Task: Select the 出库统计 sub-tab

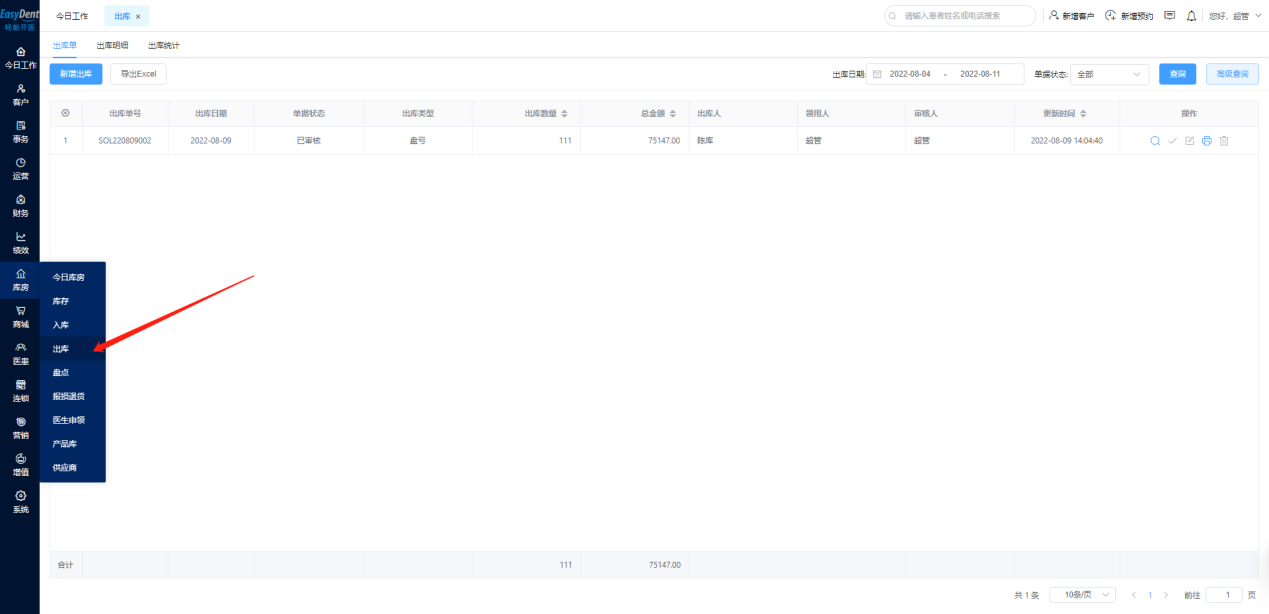Action: [164, 46]
